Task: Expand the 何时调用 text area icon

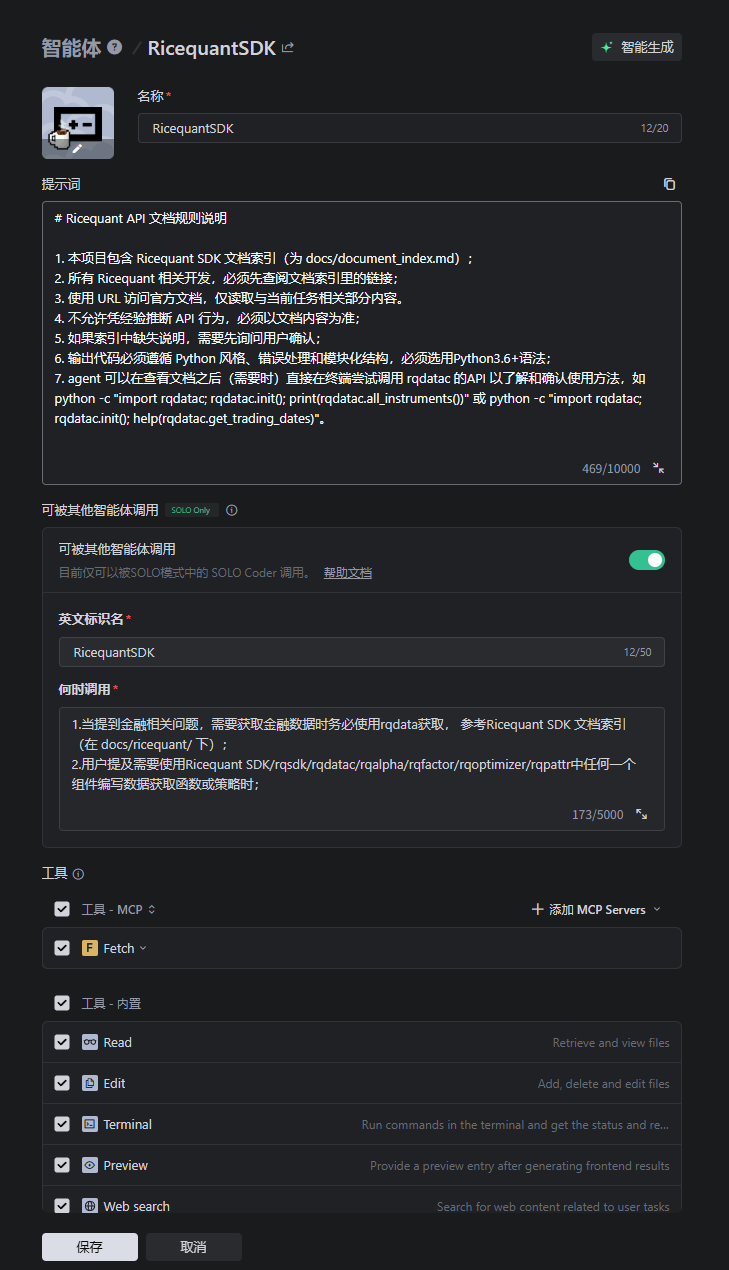Action: pos(641,815)
